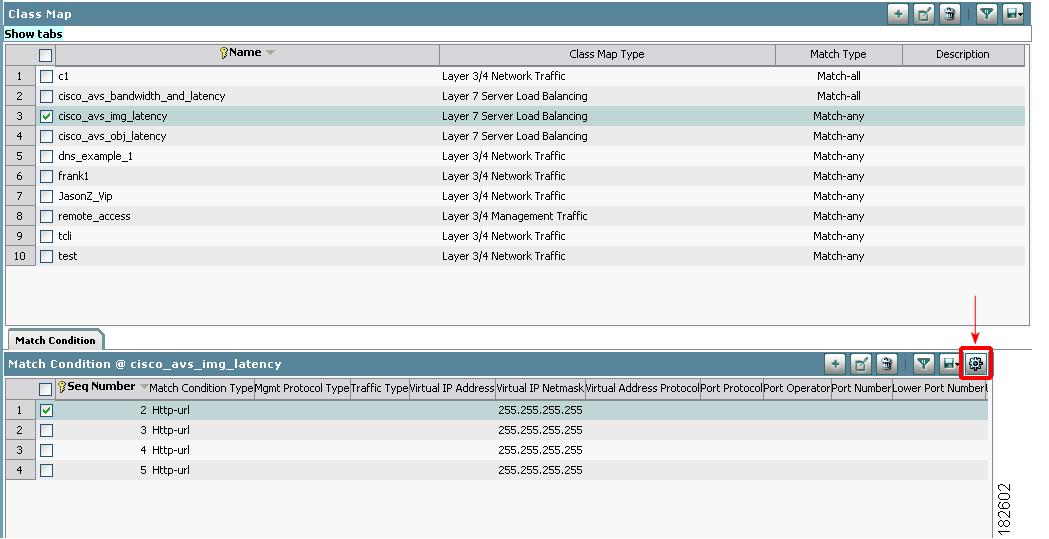Screen dimensions: 1049x539
Task: Check the test row checkbox
Action: (46, 256)
